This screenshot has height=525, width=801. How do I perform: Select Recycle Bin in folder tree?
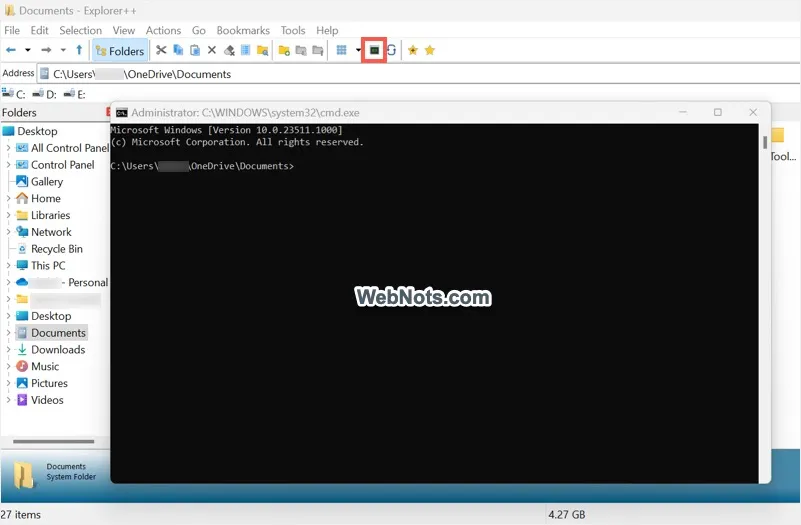tap(56, 249)
